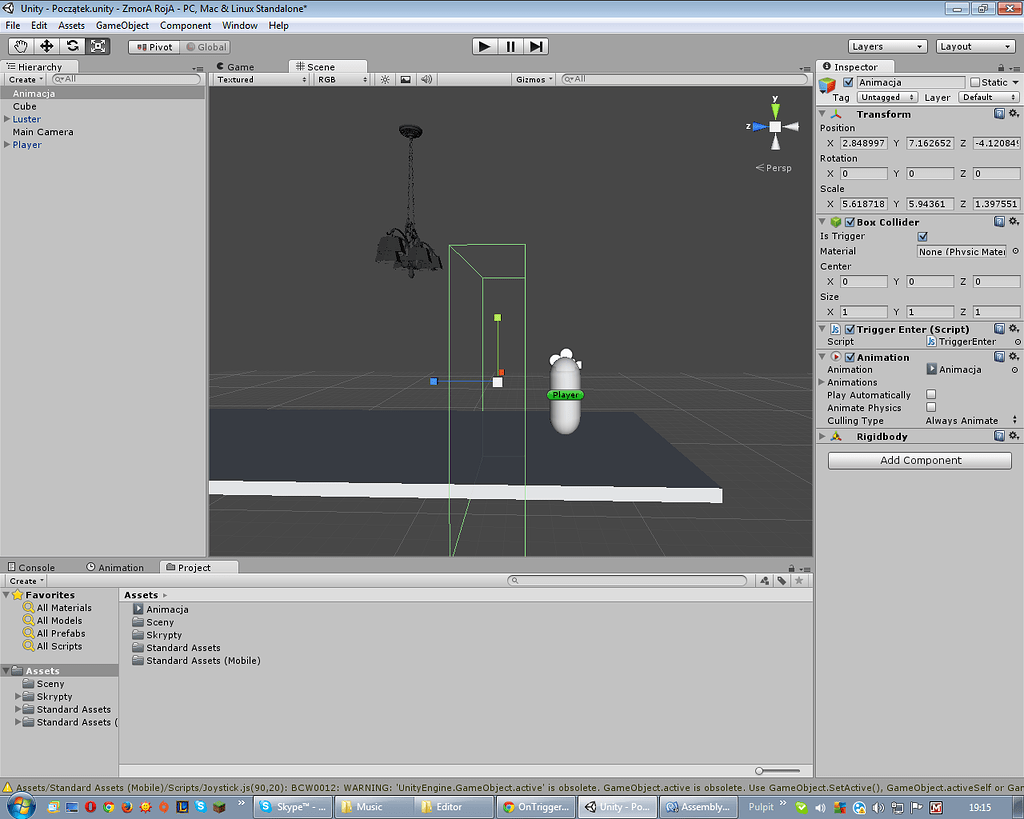Select the Move tool in the toolbar

[45, 46]
